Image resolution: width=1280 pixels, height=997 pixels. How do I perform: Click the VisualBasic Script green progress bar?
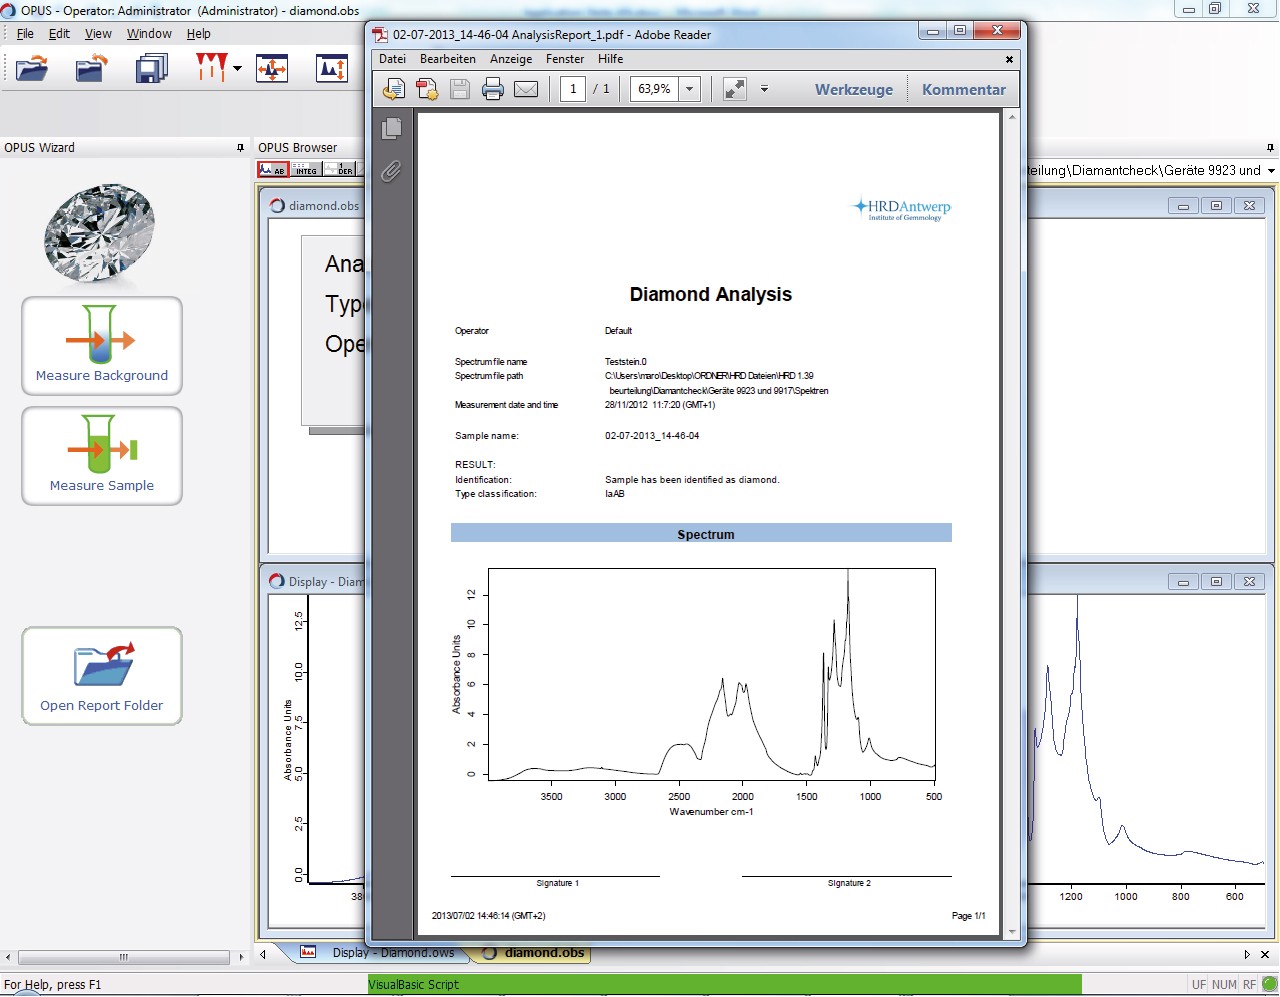pyautogui.click(x=725, y=985)
